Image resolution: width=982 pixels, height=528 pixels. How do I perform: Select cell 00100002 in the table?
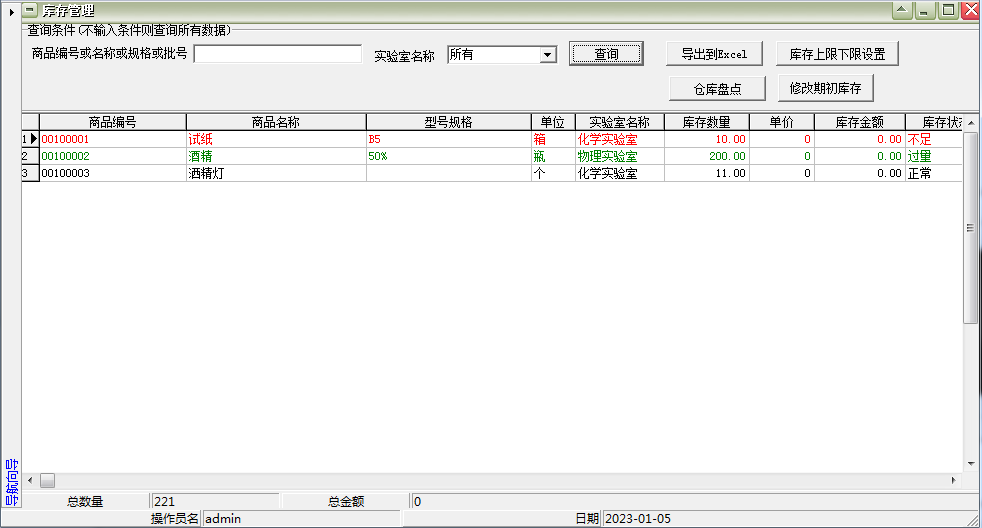pos(113,156)
